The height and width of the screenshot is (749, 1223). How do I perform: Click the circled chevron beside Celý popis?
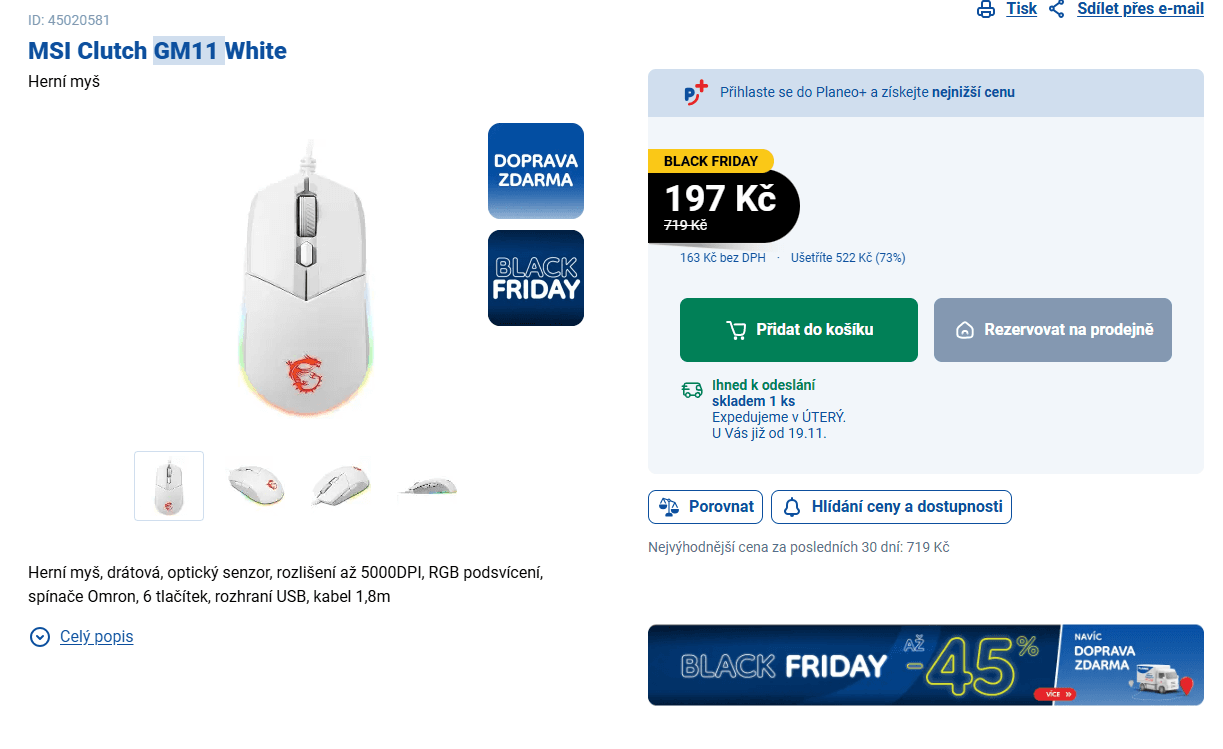click(x=40, y=637)
